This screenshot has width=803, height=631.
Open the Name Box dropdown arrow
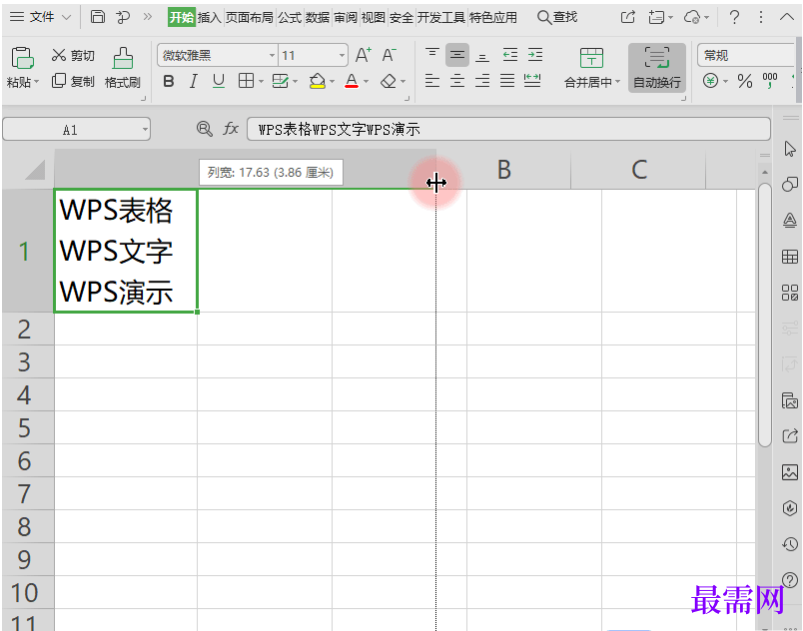point(145,130)
